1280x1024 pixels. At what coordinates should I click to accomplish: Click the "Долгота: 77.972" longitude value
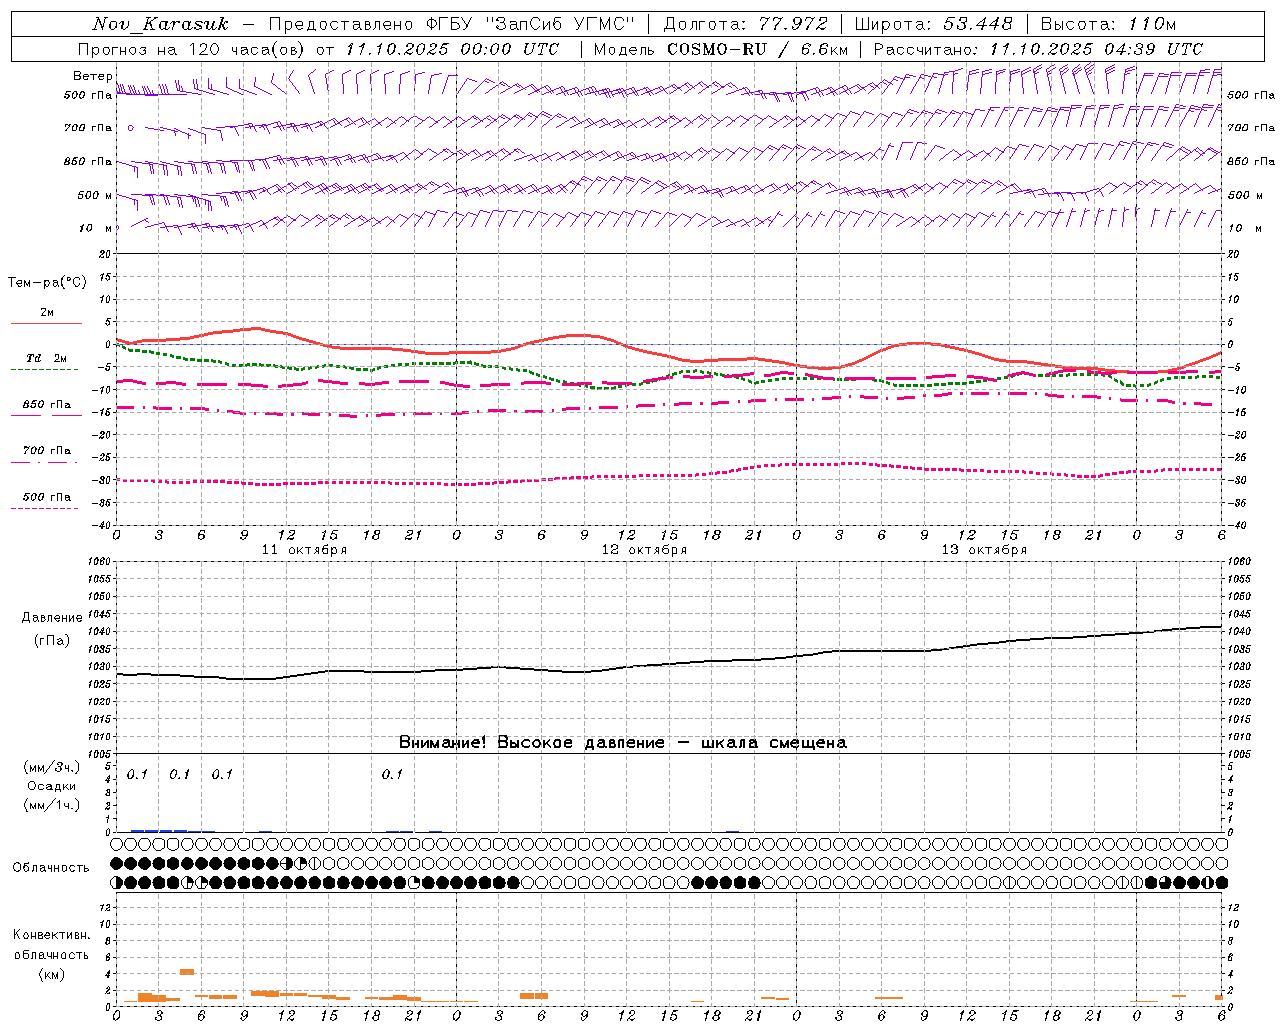tap(745, 24)
